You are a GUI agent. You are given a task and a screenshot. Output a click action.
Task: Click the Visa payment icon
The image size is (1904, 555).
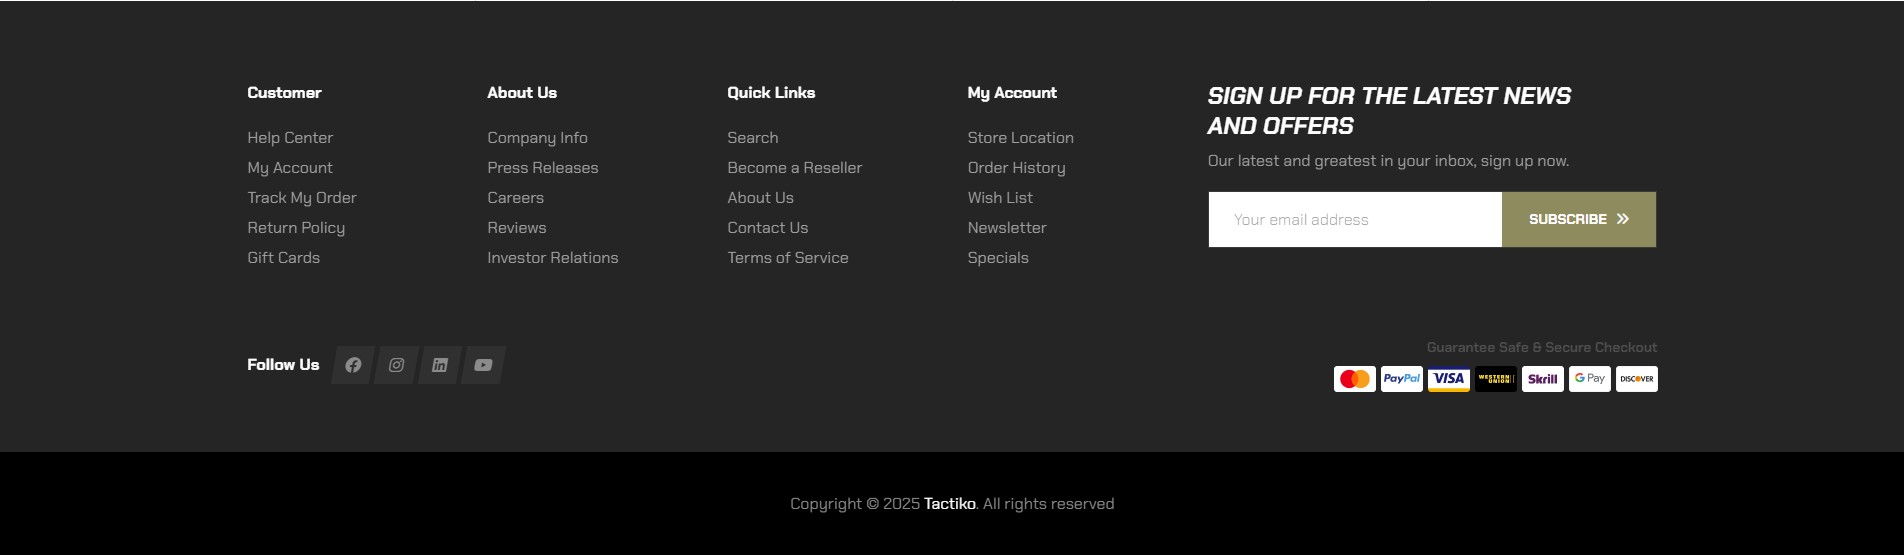coord(1449,379)
